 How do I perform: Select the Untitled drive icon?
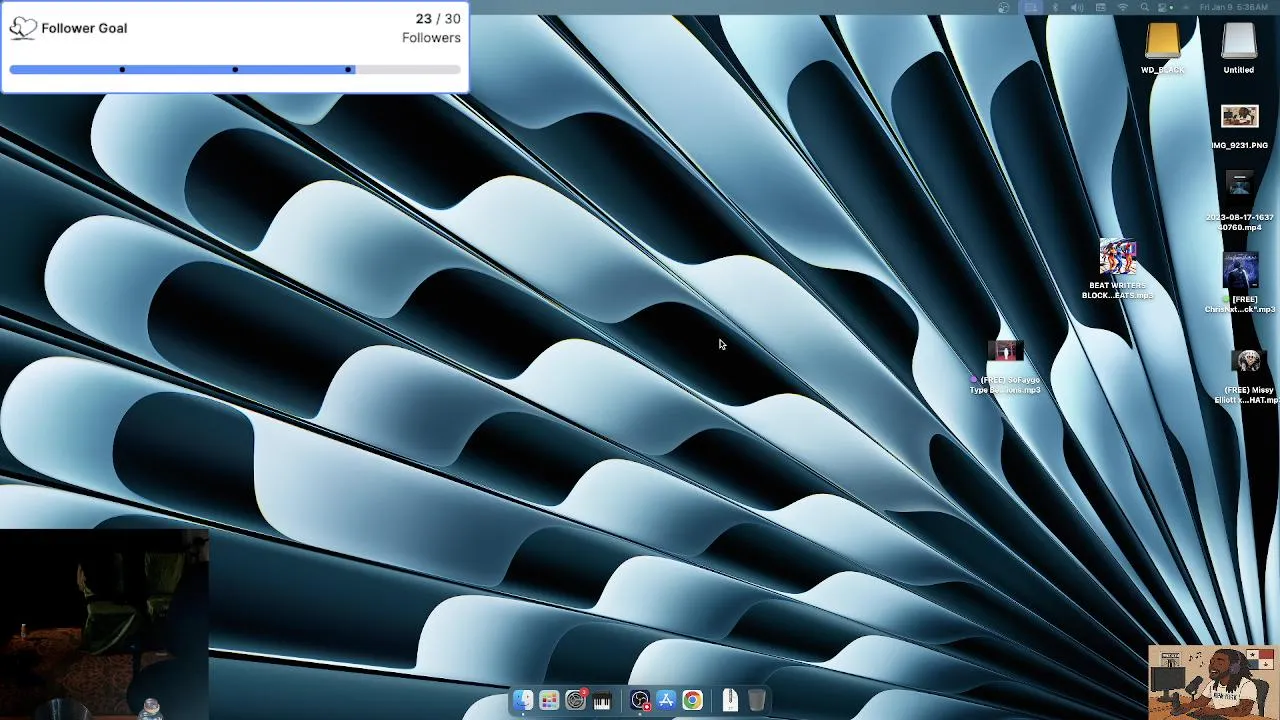(x=1239, y=42)
